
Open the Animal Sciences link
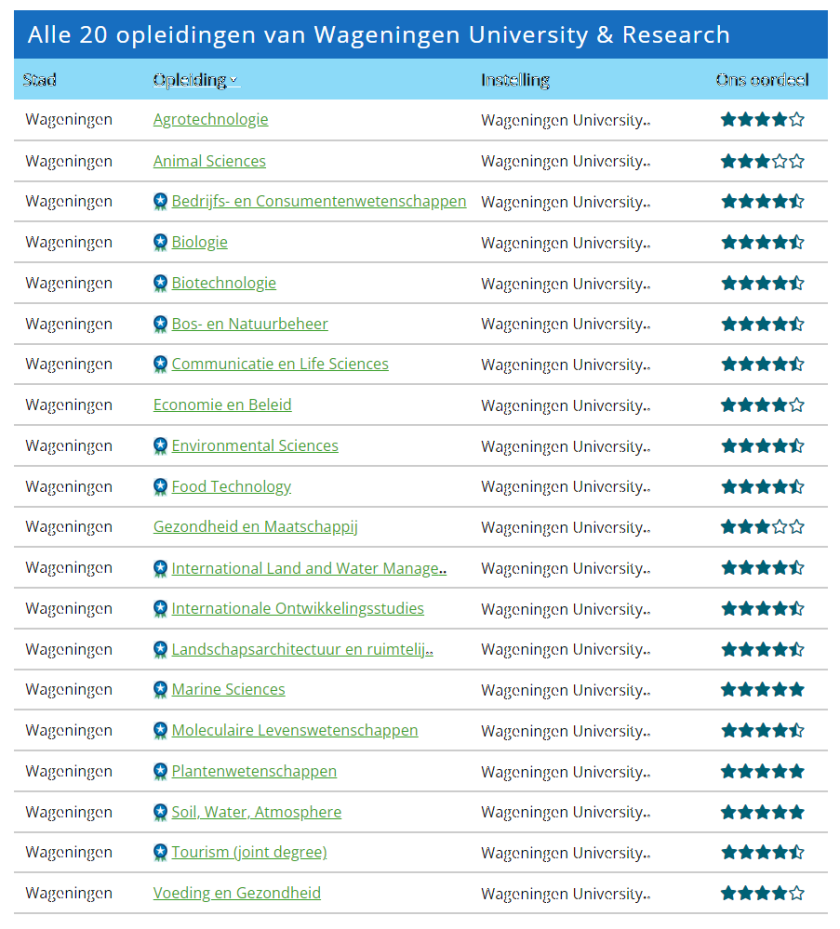pos(209,161)
